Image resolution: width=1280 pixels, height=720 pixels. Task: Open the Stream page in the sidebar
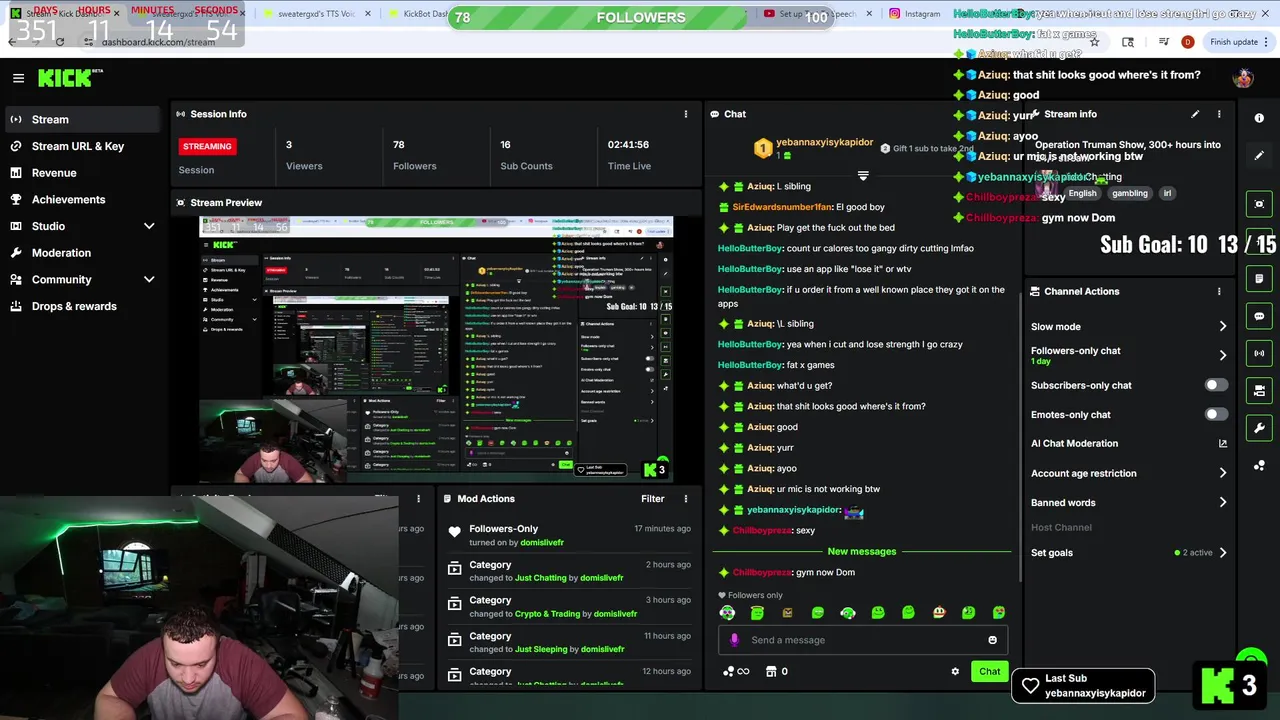(x=80, y=119)
